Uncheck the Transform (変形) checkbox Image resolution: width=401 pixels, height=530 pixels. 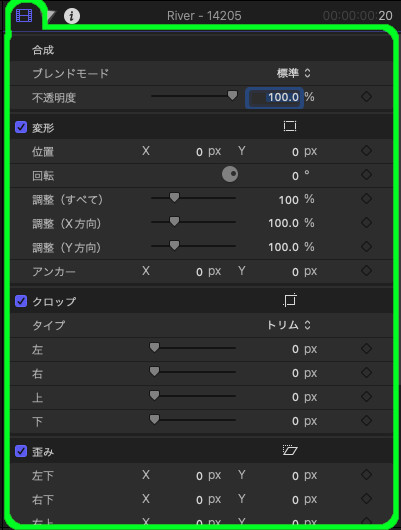[x=21, y=127]
